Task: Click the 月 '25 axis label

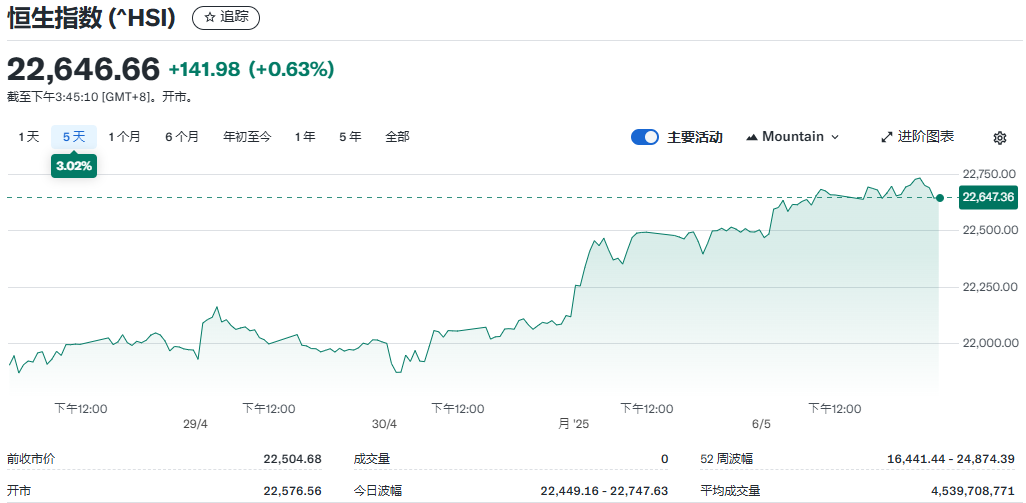Action: click(574, 425)
